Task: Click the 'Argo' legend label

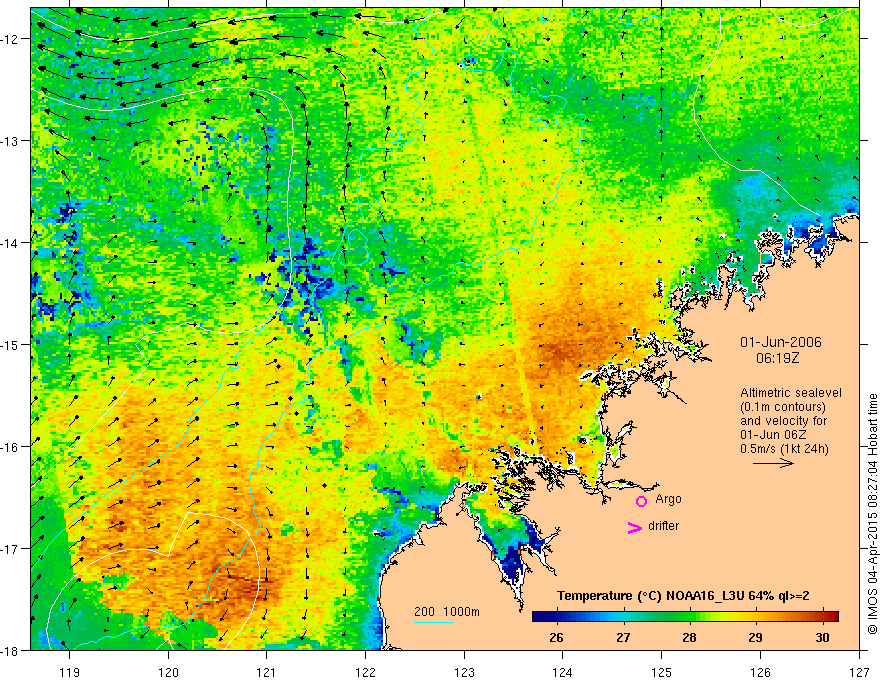Action: click(668, 499)
